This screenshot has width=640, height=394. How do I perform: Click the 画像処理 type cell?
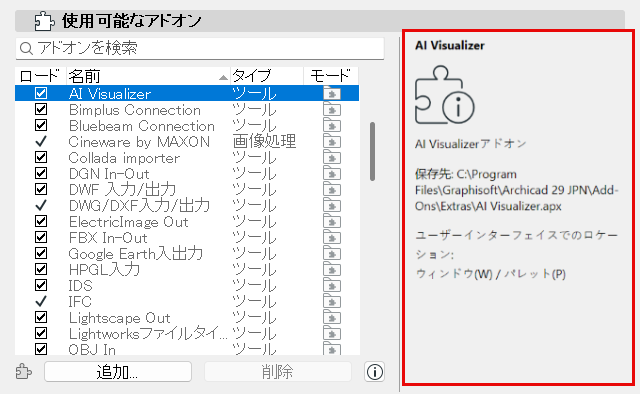coord(264,141)
